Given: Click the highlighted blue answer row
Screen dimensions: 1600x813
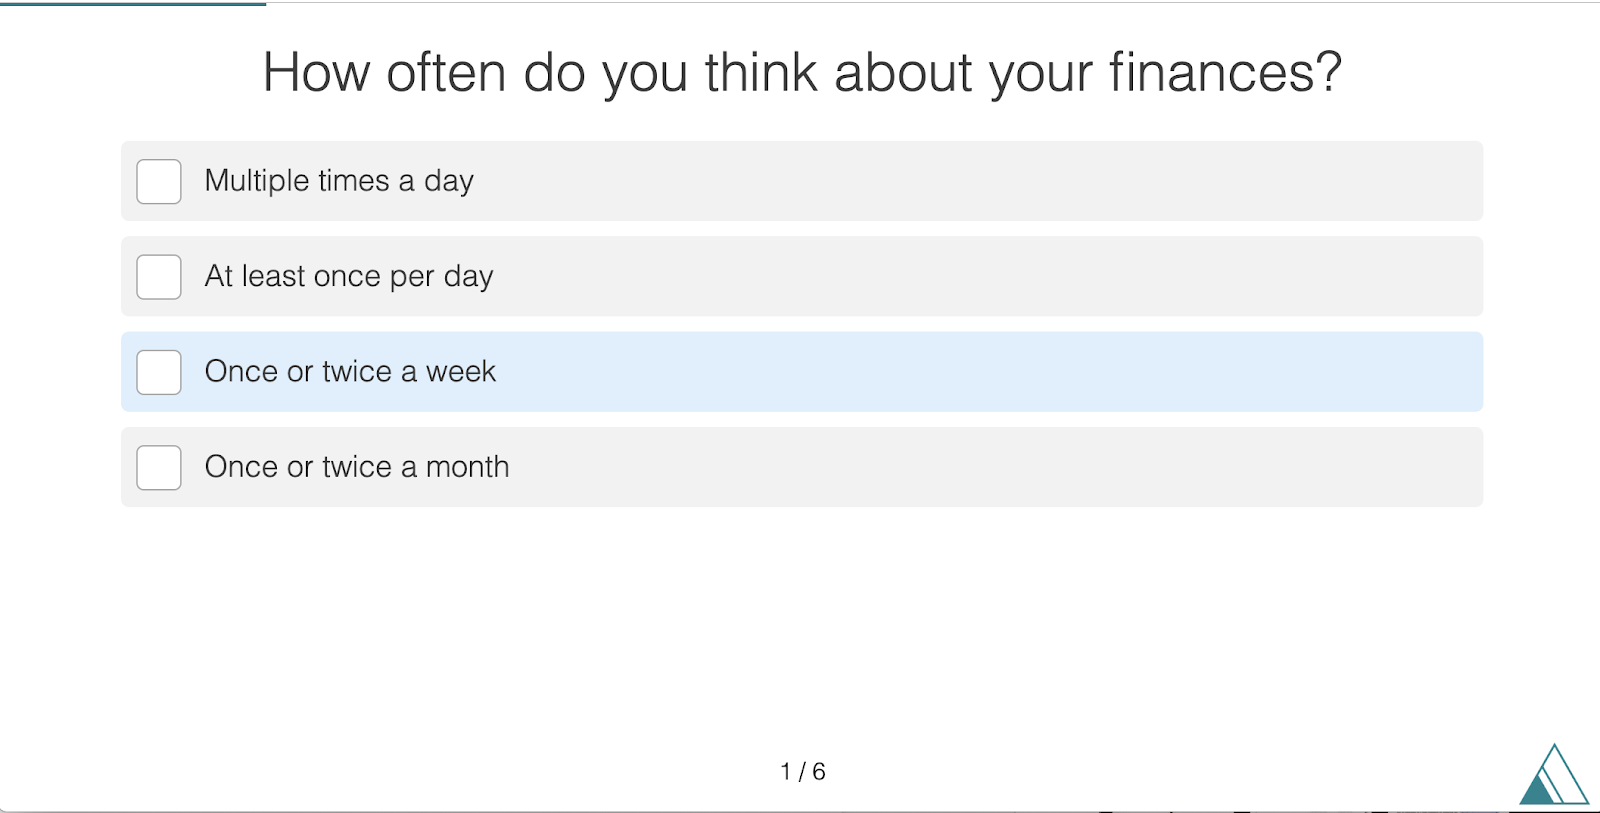Looking at the screenshot, I should pos(802,372).
